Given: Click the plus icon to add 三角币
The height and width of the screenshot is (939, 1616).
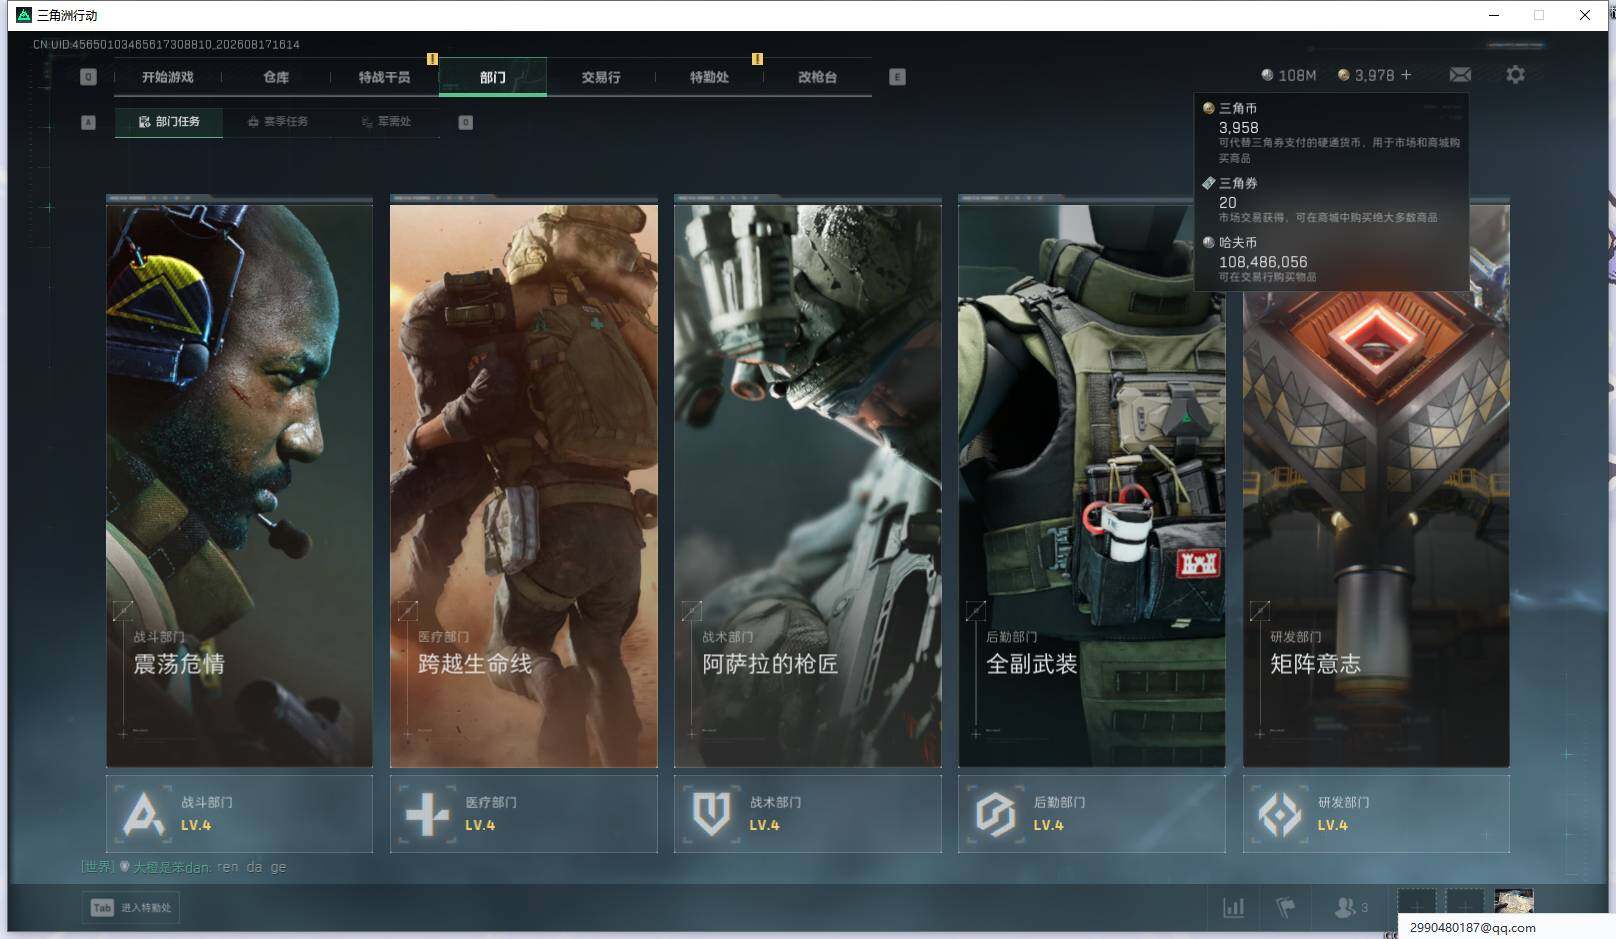Looking at the screenshot, I should coord(1406,75).
